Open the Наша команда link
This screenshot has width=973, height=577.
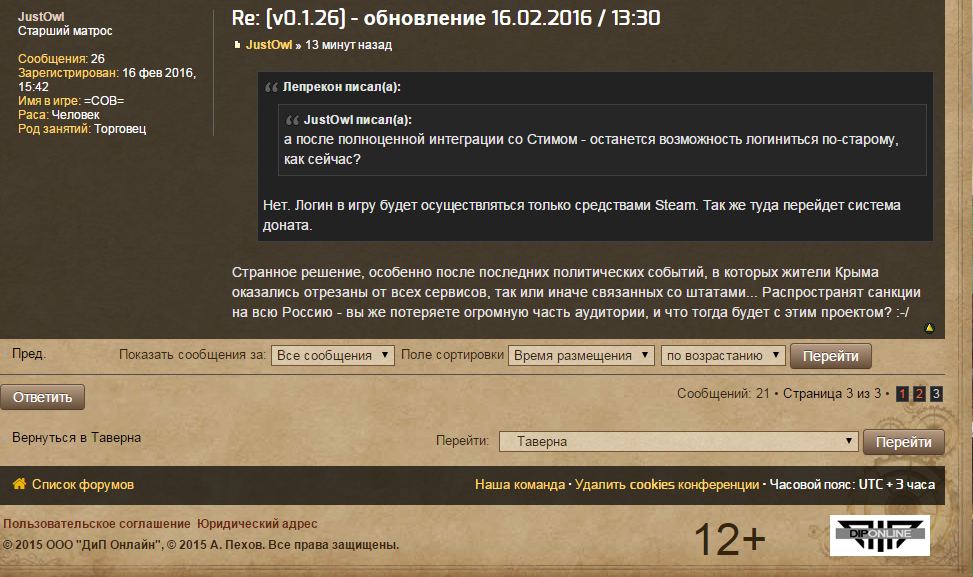coord(520,485)
